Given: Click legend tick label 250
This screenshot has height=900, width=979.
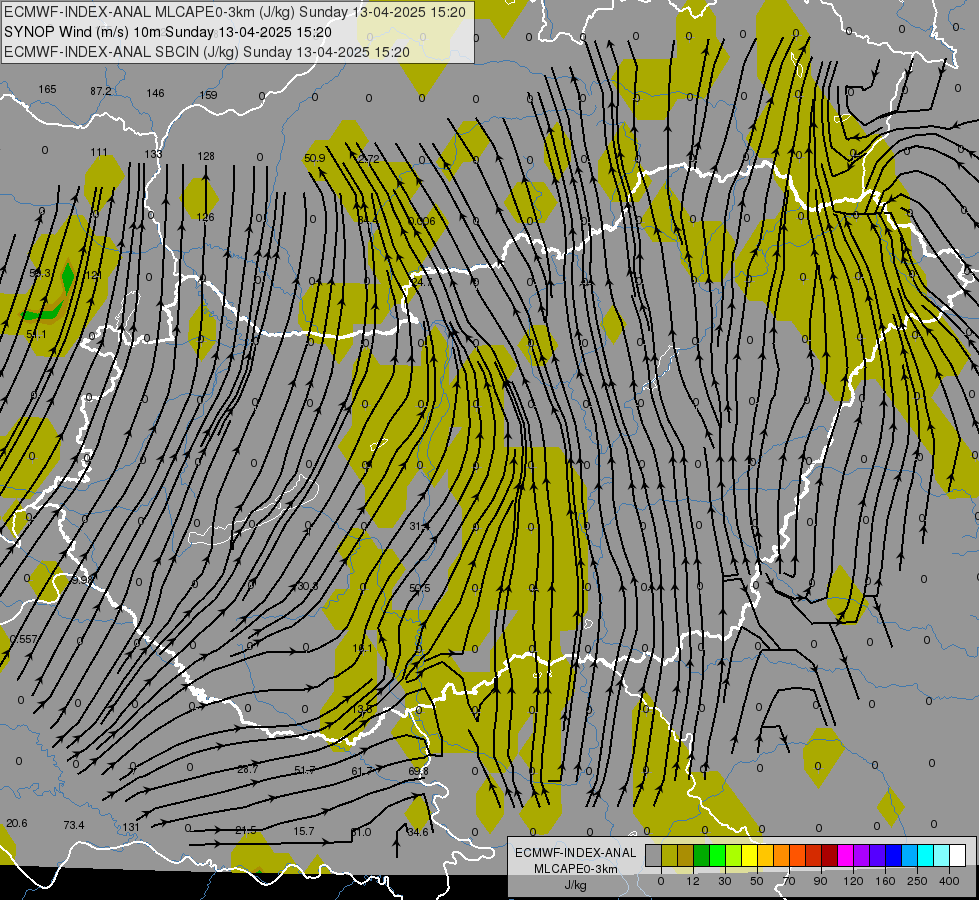Looking at the screenshot, I should (917, 881).
